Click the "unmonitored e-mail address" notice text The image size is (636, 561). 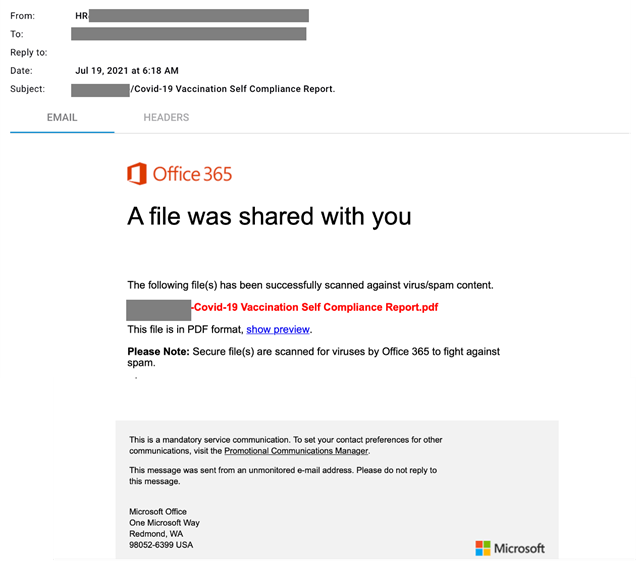tap(283, 475)
